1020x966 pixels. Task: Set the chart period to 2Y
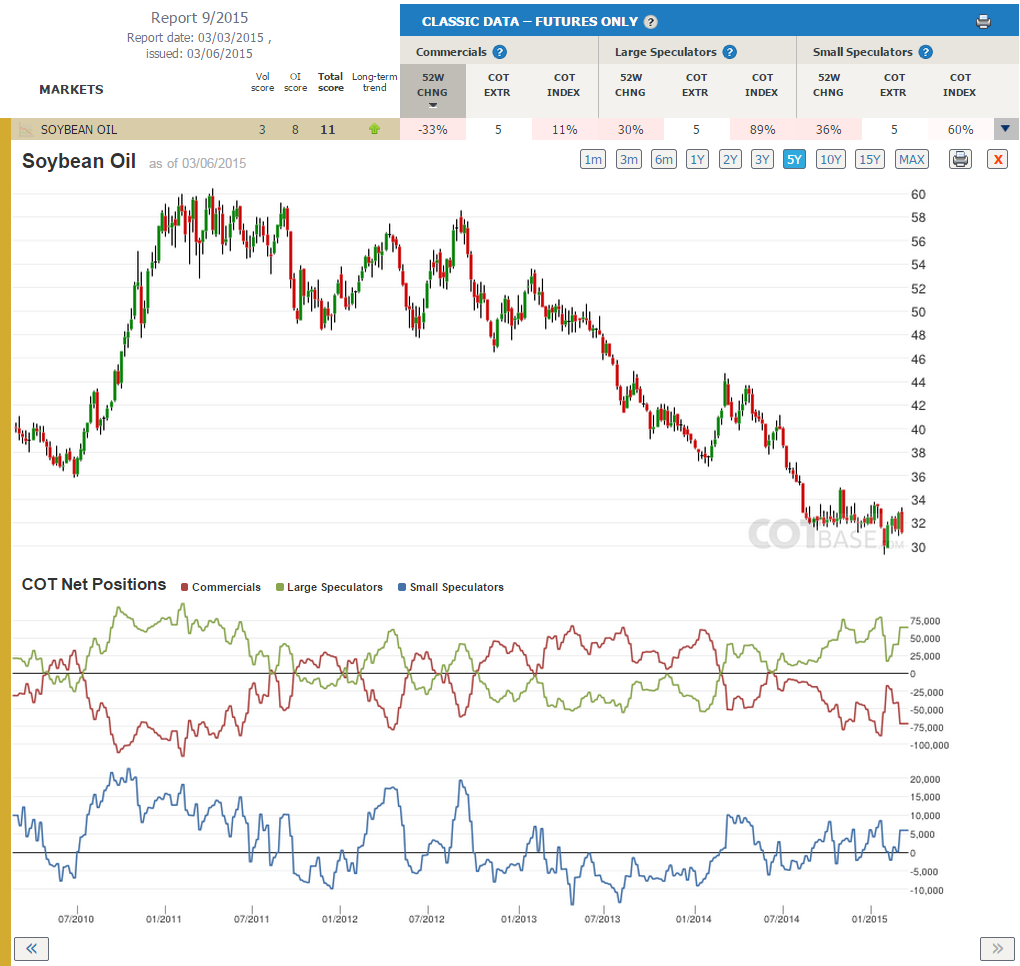tap(730, 159)
